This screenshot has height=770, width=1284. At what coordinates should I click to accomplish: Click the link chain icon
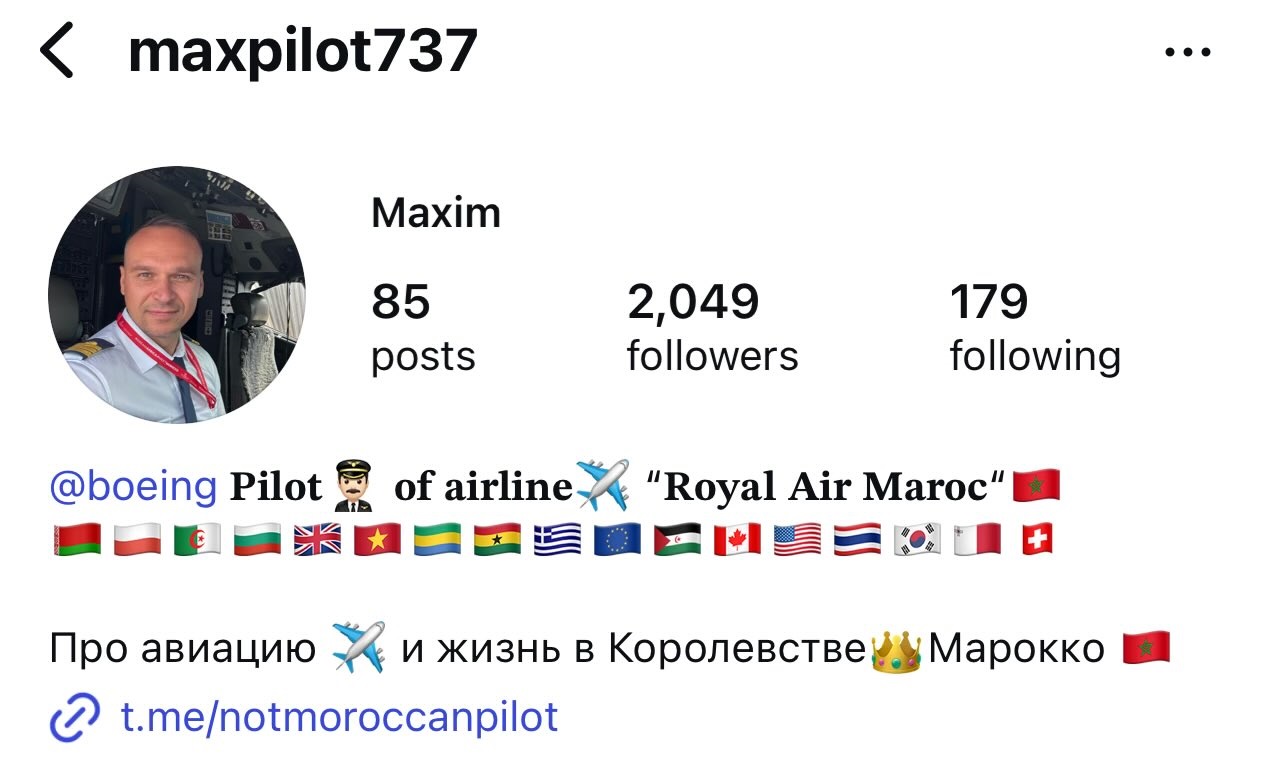tap(75, 718)
